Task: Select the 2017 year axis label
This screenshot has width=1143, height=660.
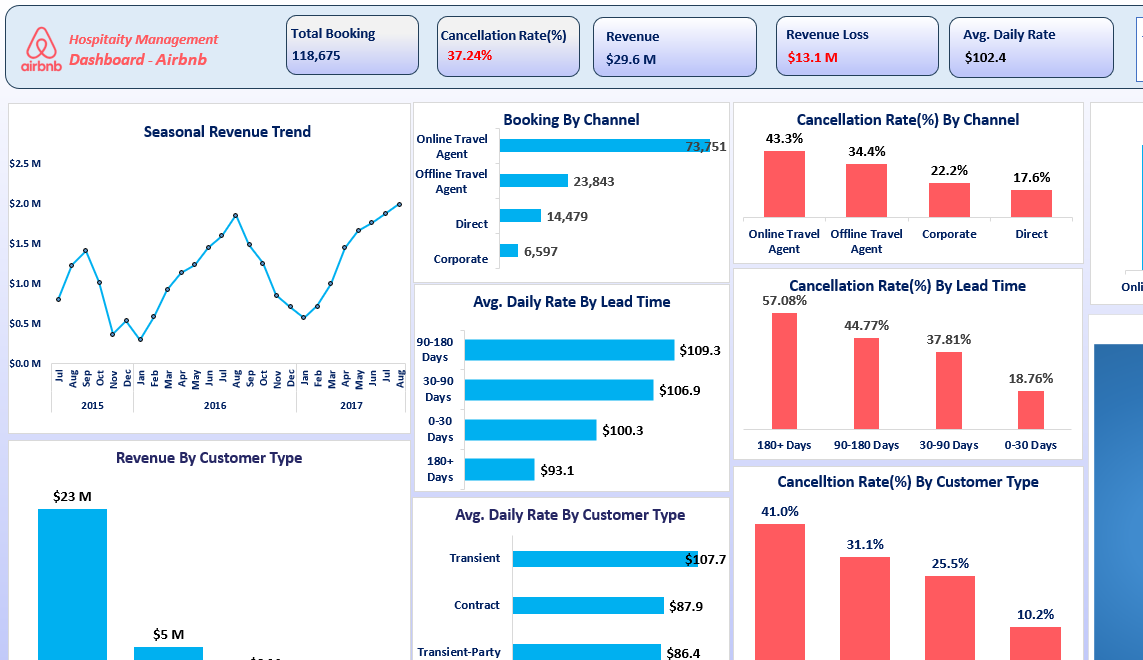Action: (x=351, y=405)
